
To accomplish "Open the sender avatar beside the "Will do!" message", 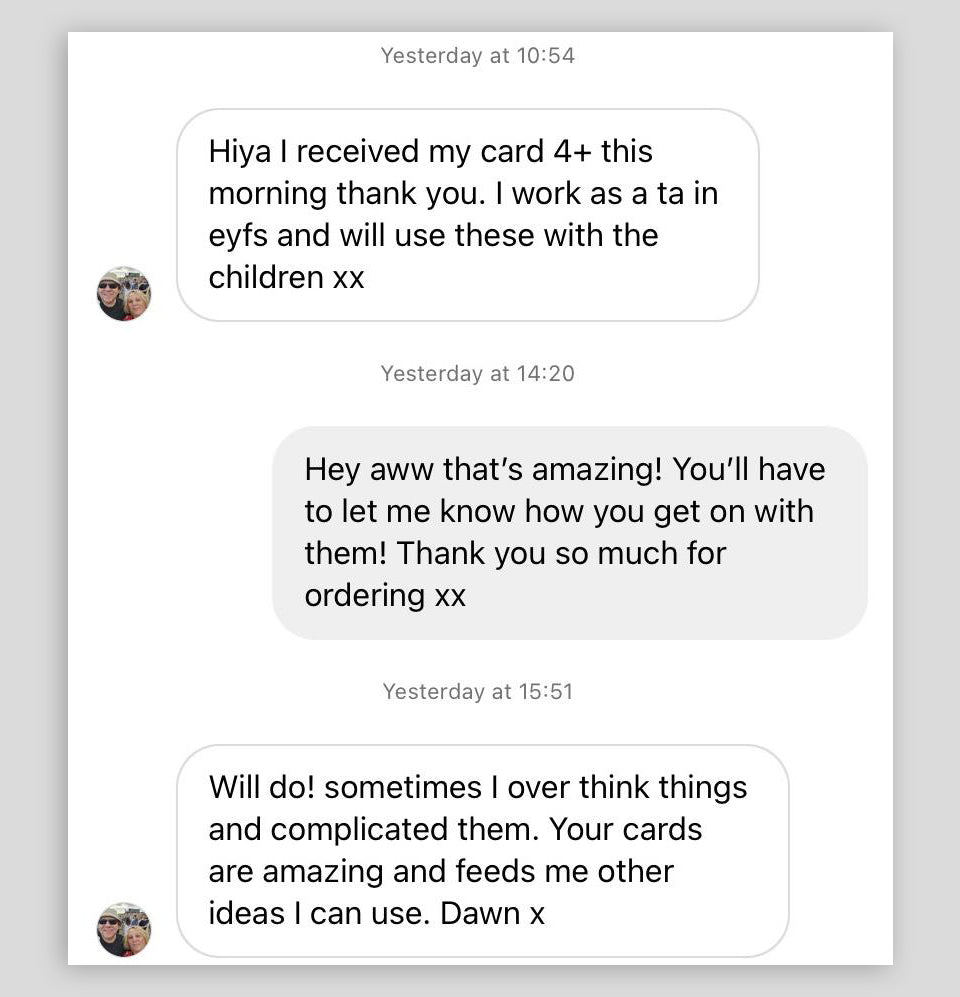I will point(124,929).
